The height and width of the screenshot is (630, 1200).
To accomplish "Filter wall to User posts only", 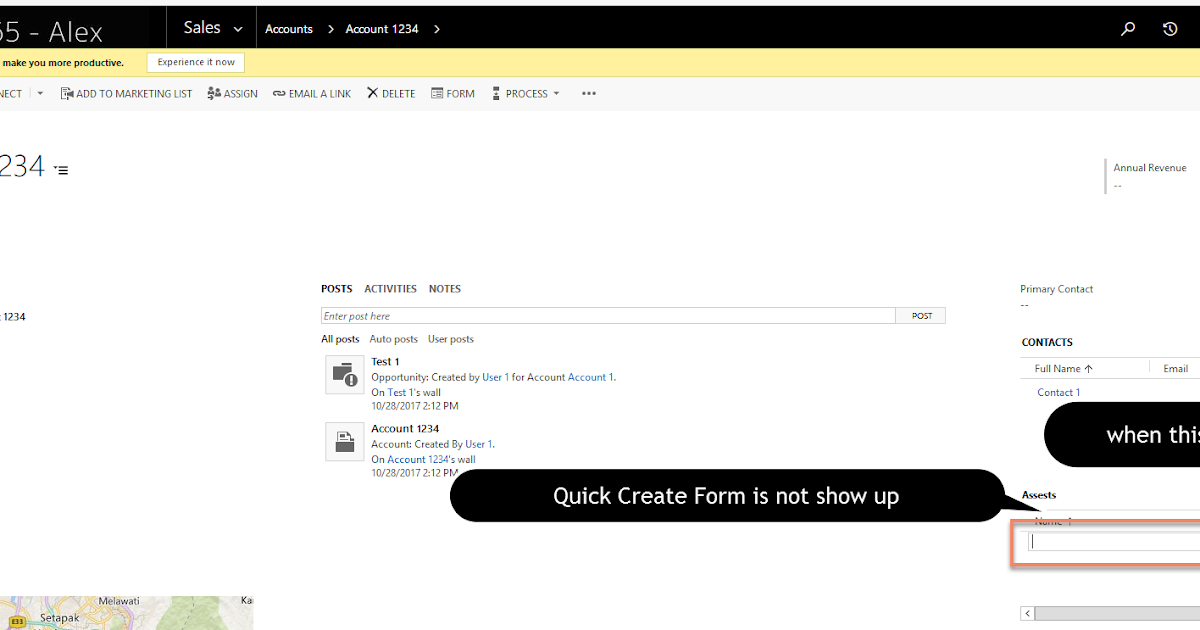I will (450, 339).
